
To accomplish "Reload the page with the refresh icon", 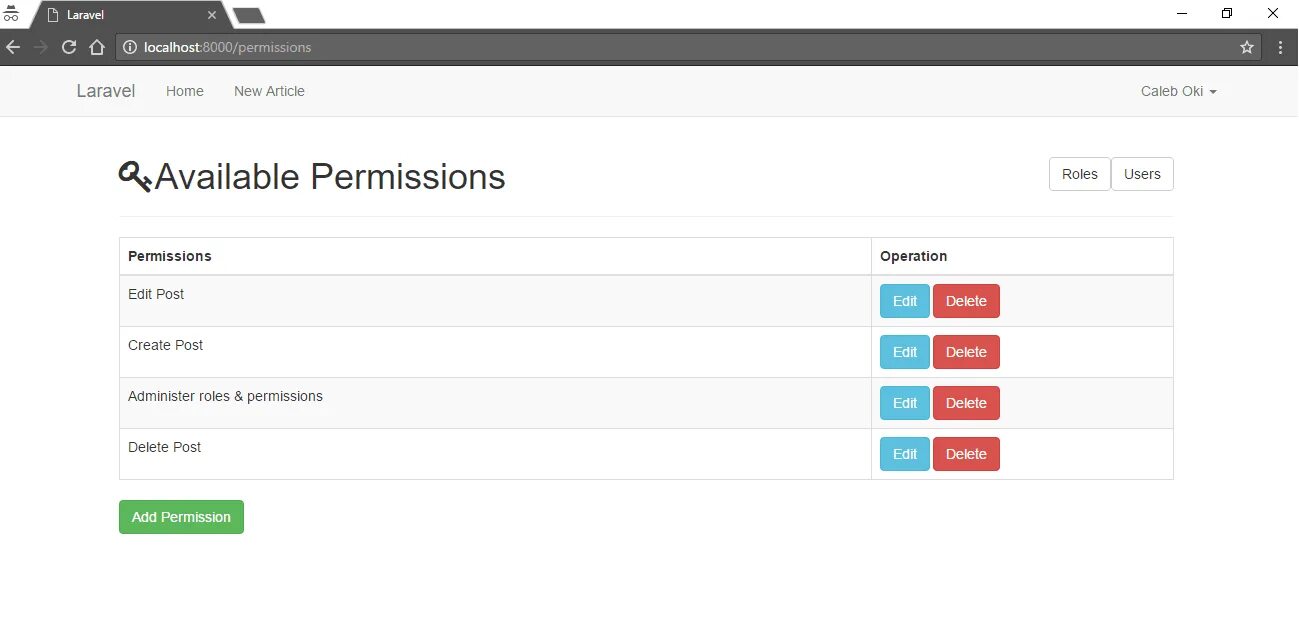I will [x=69, y=47].
